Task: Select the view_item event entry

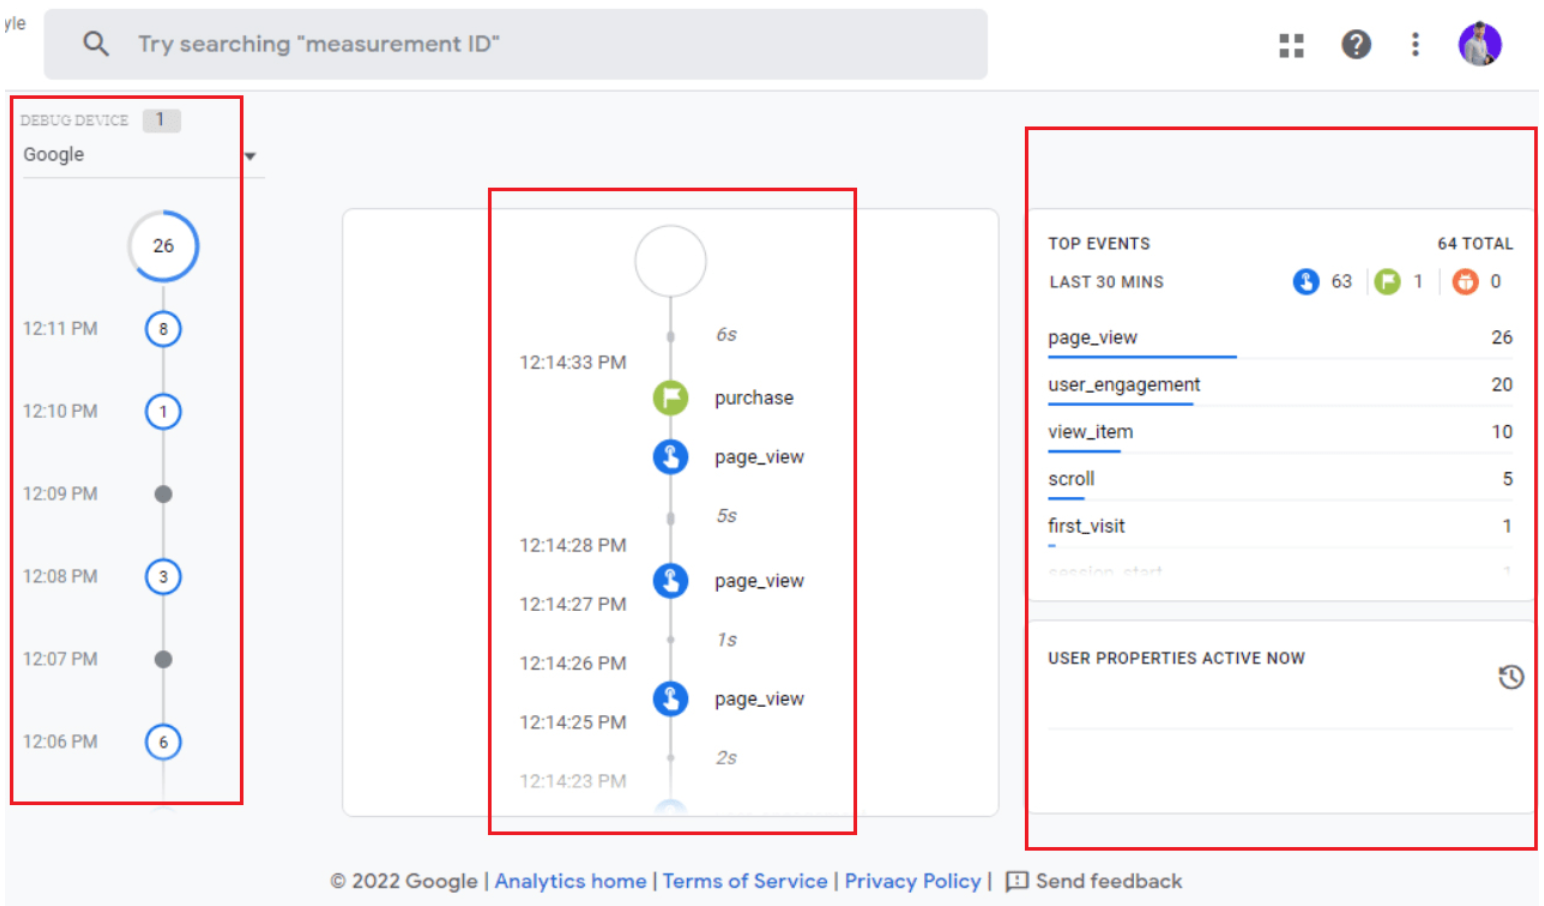Action: (1090, 432)
